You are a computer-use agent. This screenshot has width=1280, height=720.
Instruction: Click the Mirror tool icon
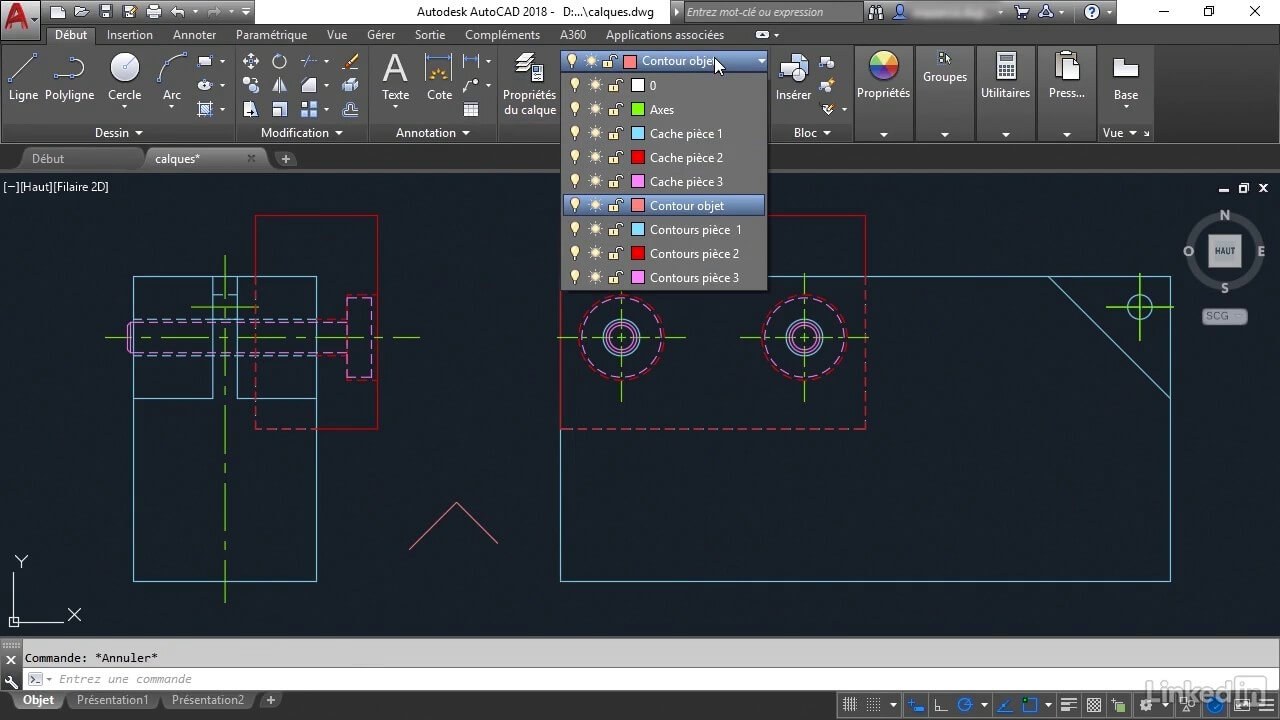(x=280, y=86)
